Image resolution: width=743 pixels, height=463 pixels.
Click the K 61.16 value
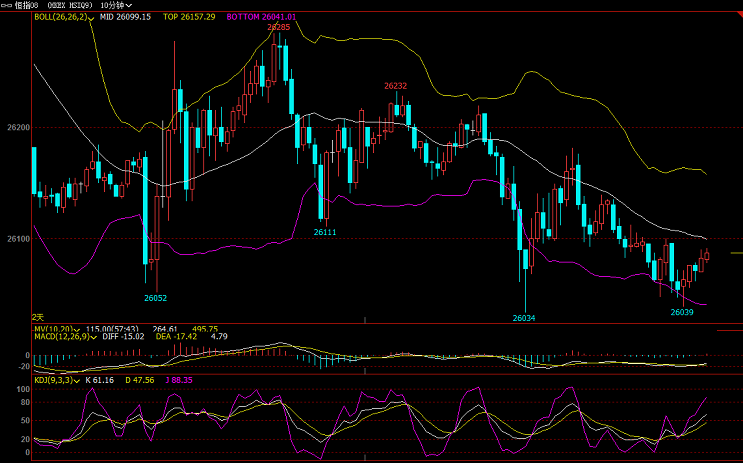pos(100,380)
